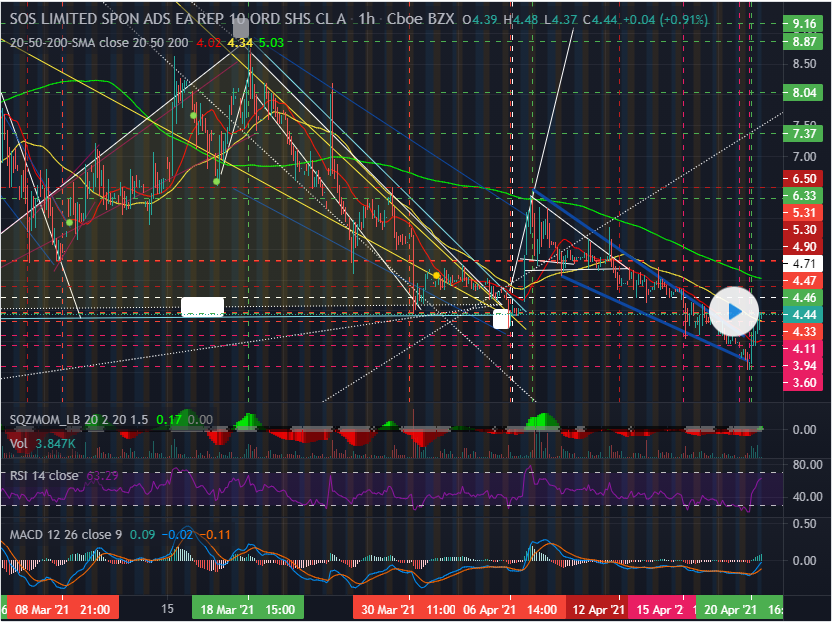Screen dimensions: 832x622
Task: Select the 18 Mar '21 15:00 marker
Action: (246, 608)
